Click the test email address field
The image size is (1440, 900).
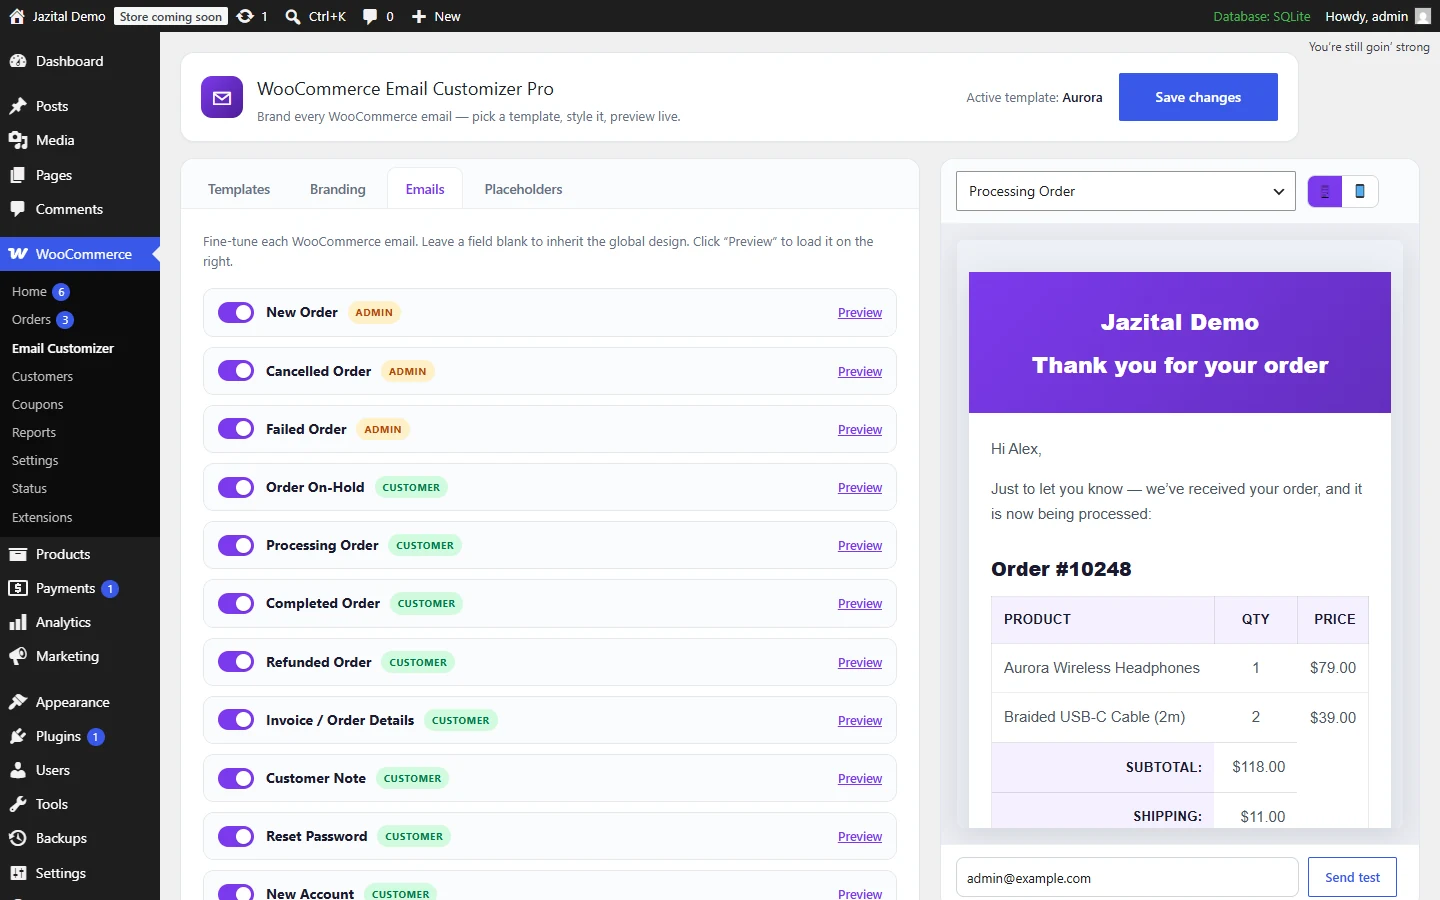pos(1127,878)
